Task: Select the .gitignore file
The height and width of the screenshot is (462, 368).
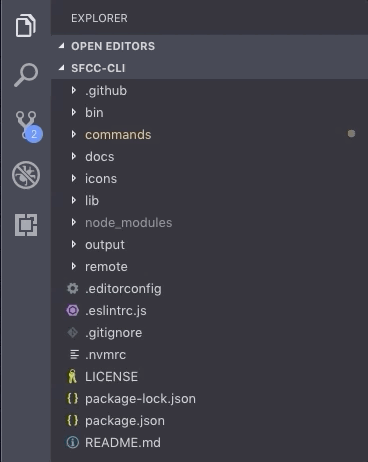Action: [114, 333]
